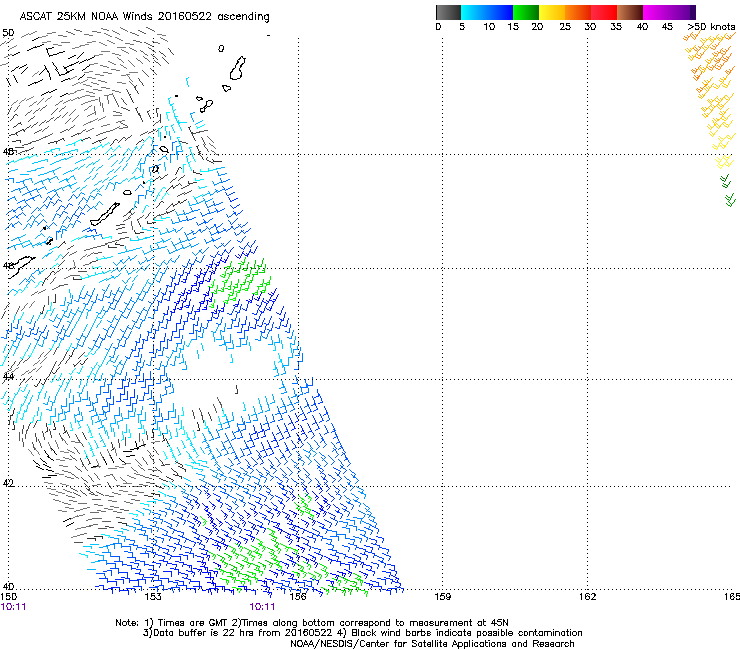The width and height of the screenshot is (740, 650).
Task: Click the longitude label 162
Action: [587, 597]
